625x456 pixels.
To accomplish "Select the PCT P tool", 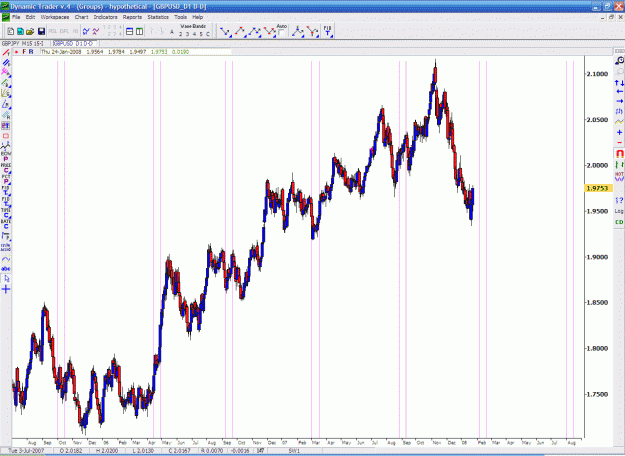I will [x=6, y=180].
